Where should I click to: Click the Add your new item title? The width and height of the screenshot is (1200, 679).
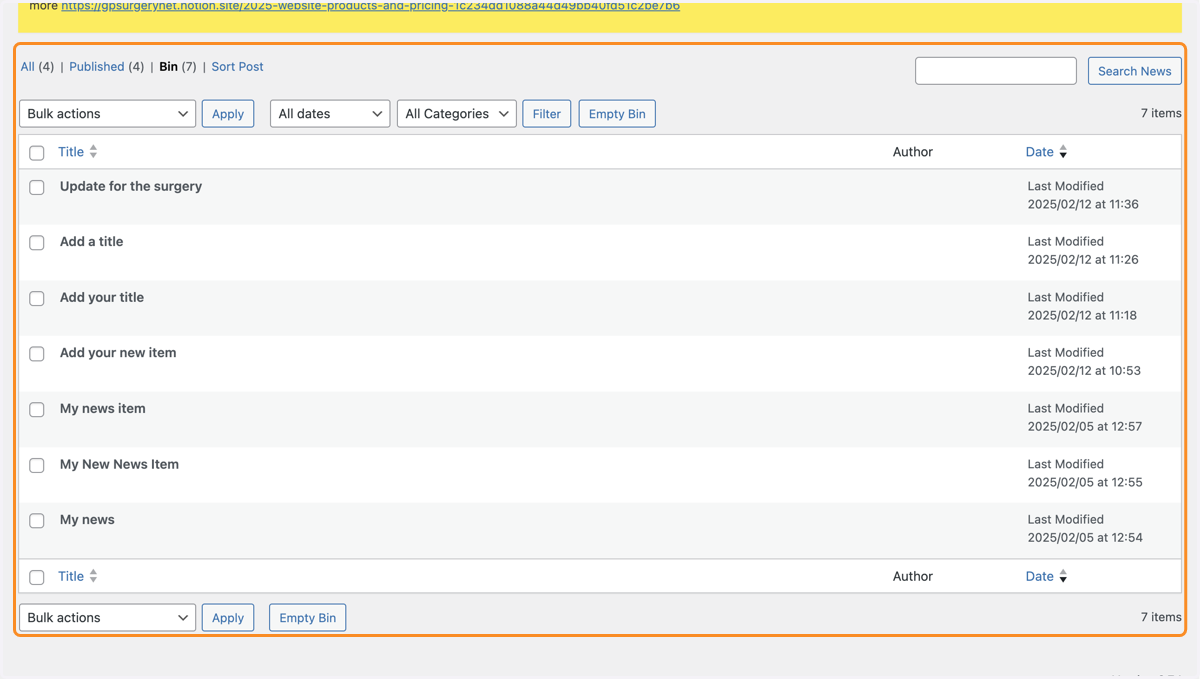118,353
